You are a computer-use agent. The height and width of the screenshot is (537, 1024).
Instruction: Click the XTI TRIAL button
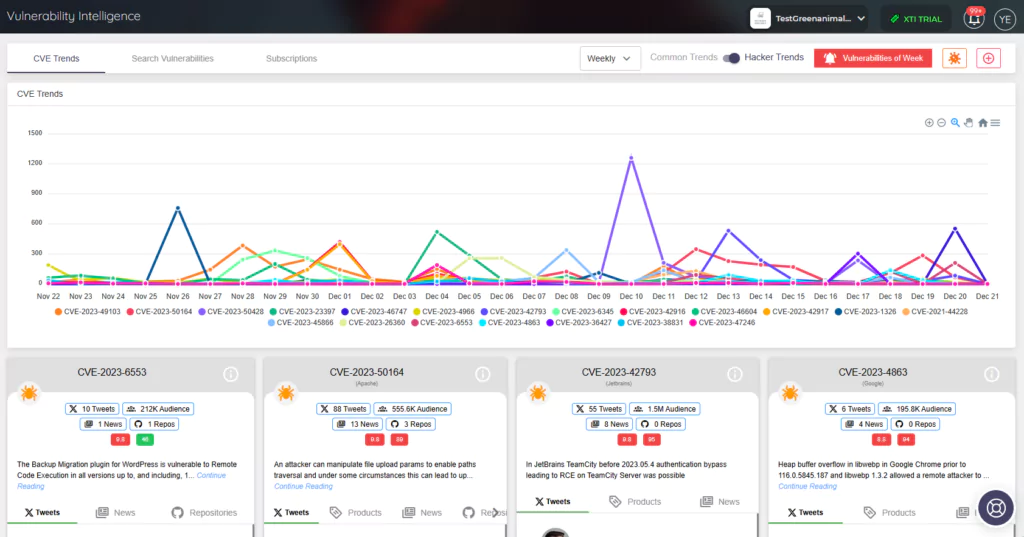click(916, 19)
